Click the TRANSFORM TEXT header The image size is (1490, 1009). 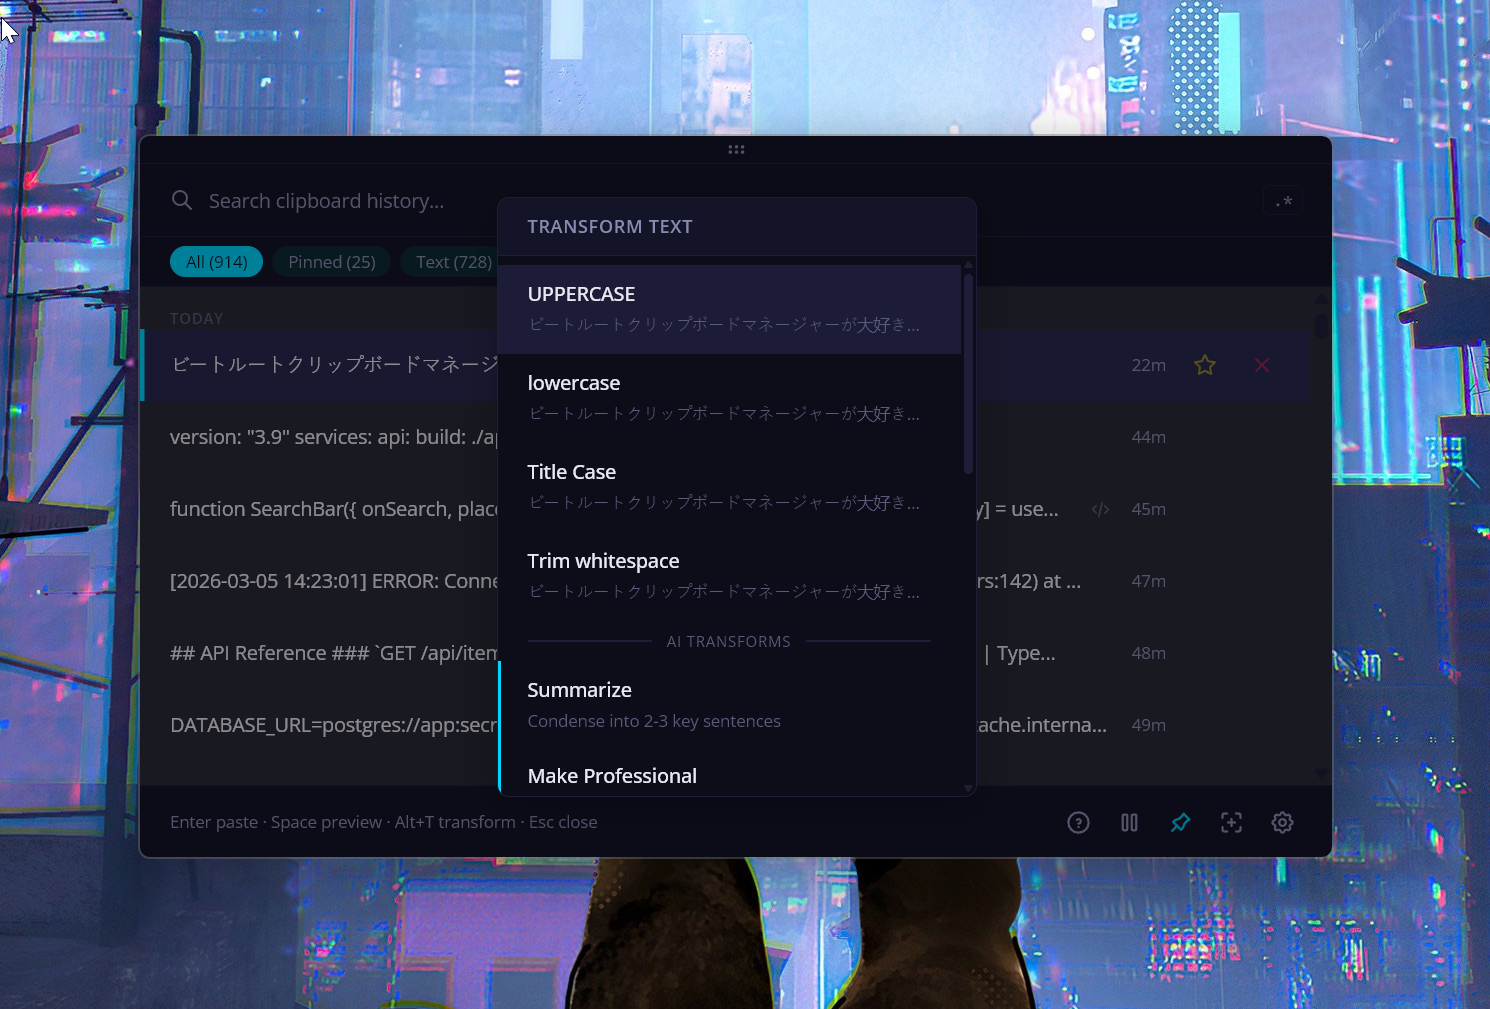click(x=610, y=227)
